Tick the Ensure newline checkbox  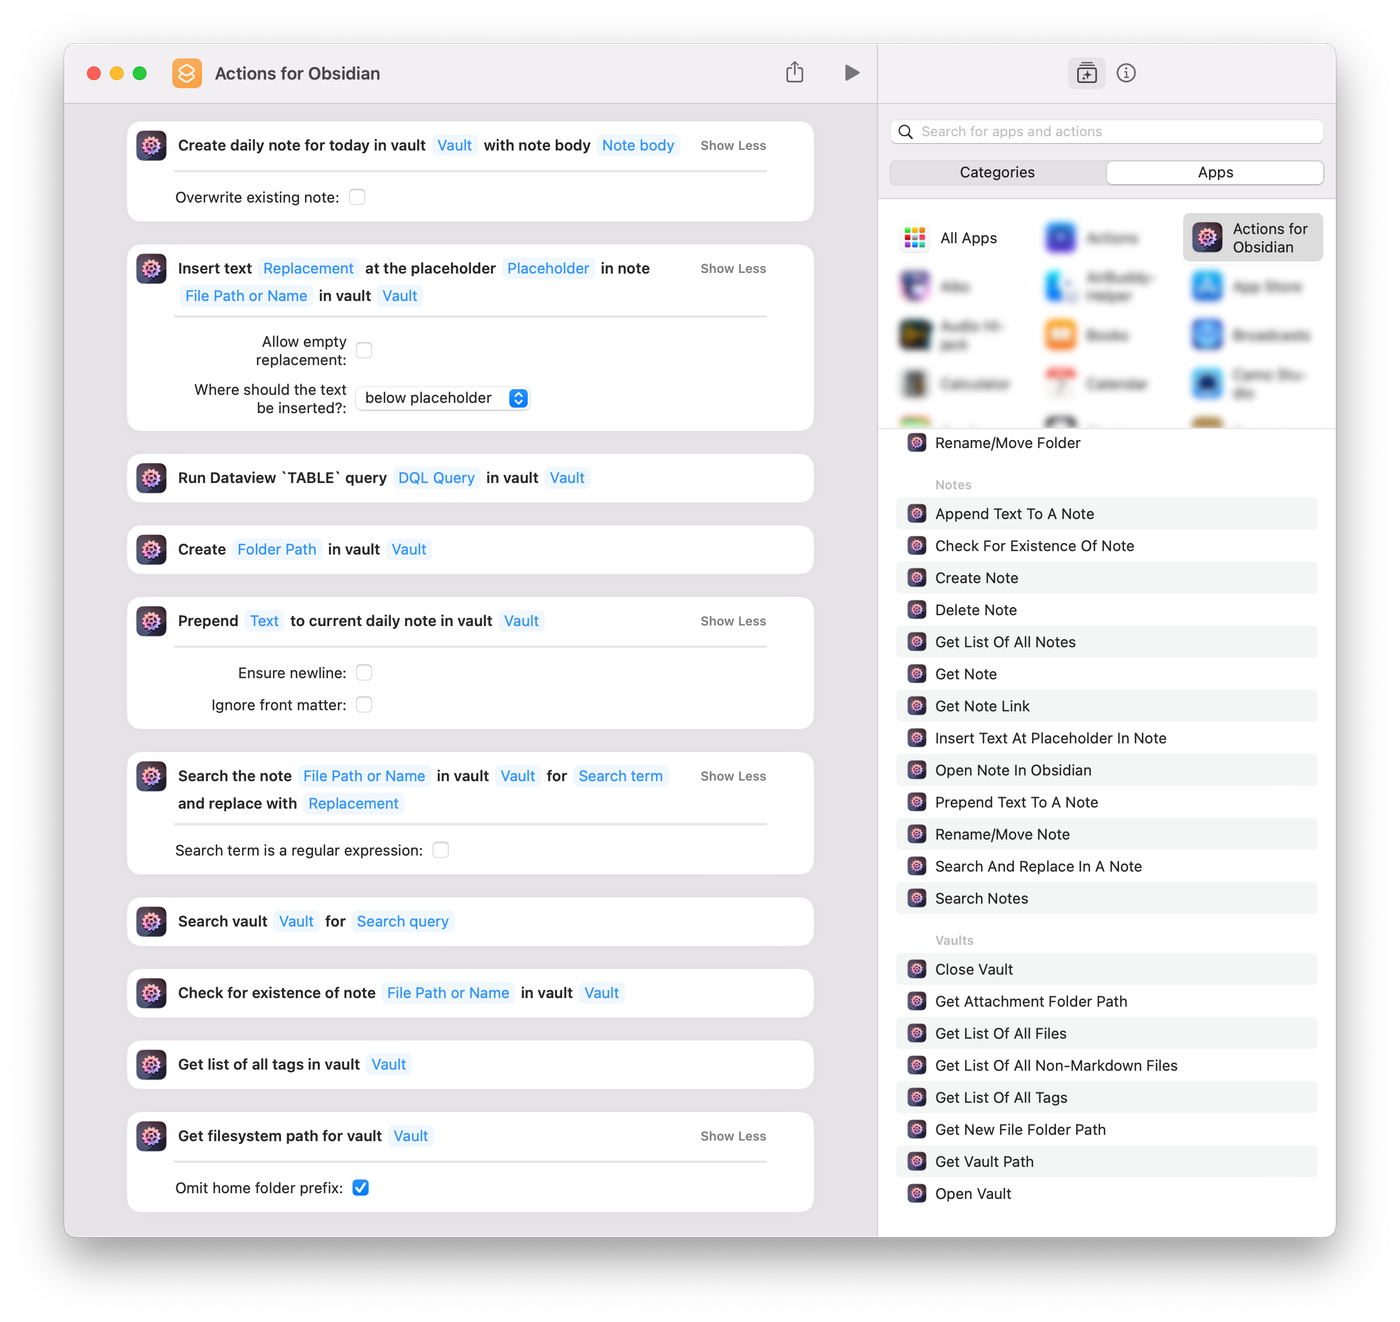tap(364, 673)
